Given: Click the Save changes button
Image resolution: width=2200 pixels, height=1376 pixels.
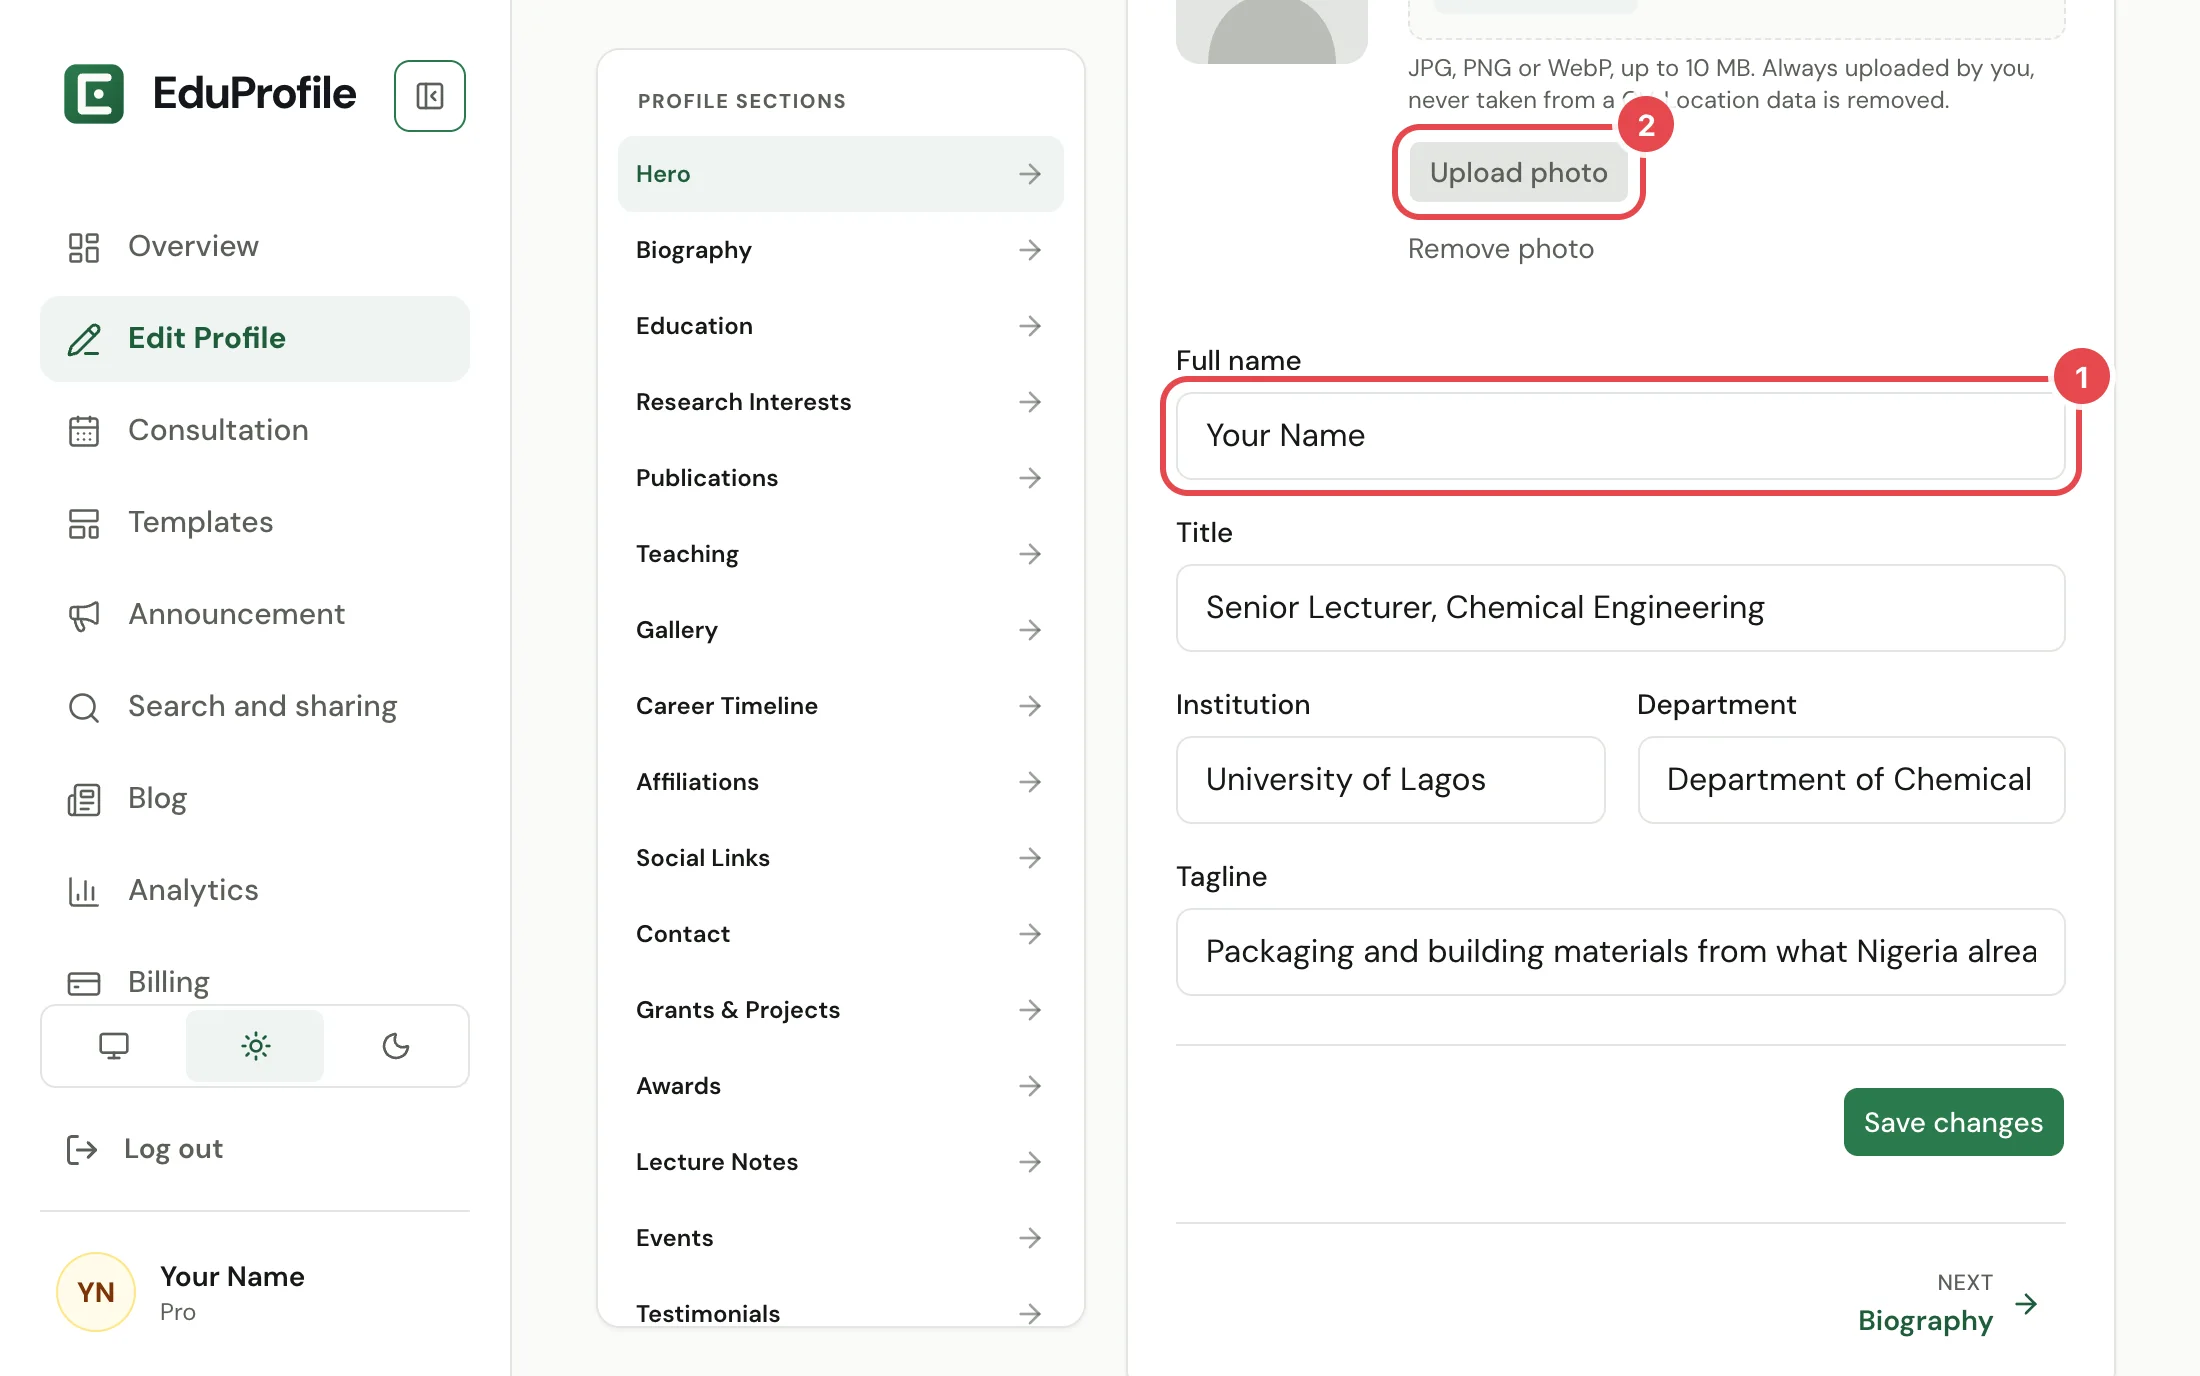Looking at the screenshot, I should tap(1953, 1122).
